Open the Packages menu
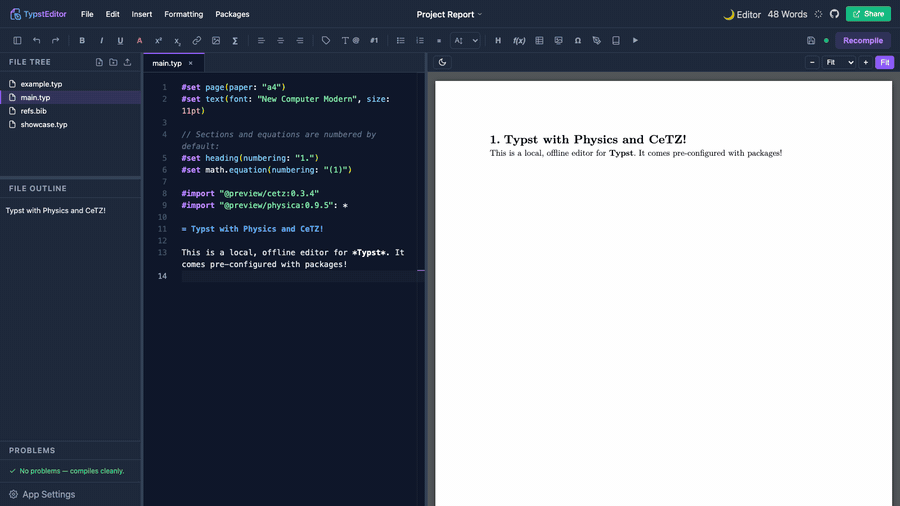This screenshot has width=900, height=506. (x=232, y=14)
